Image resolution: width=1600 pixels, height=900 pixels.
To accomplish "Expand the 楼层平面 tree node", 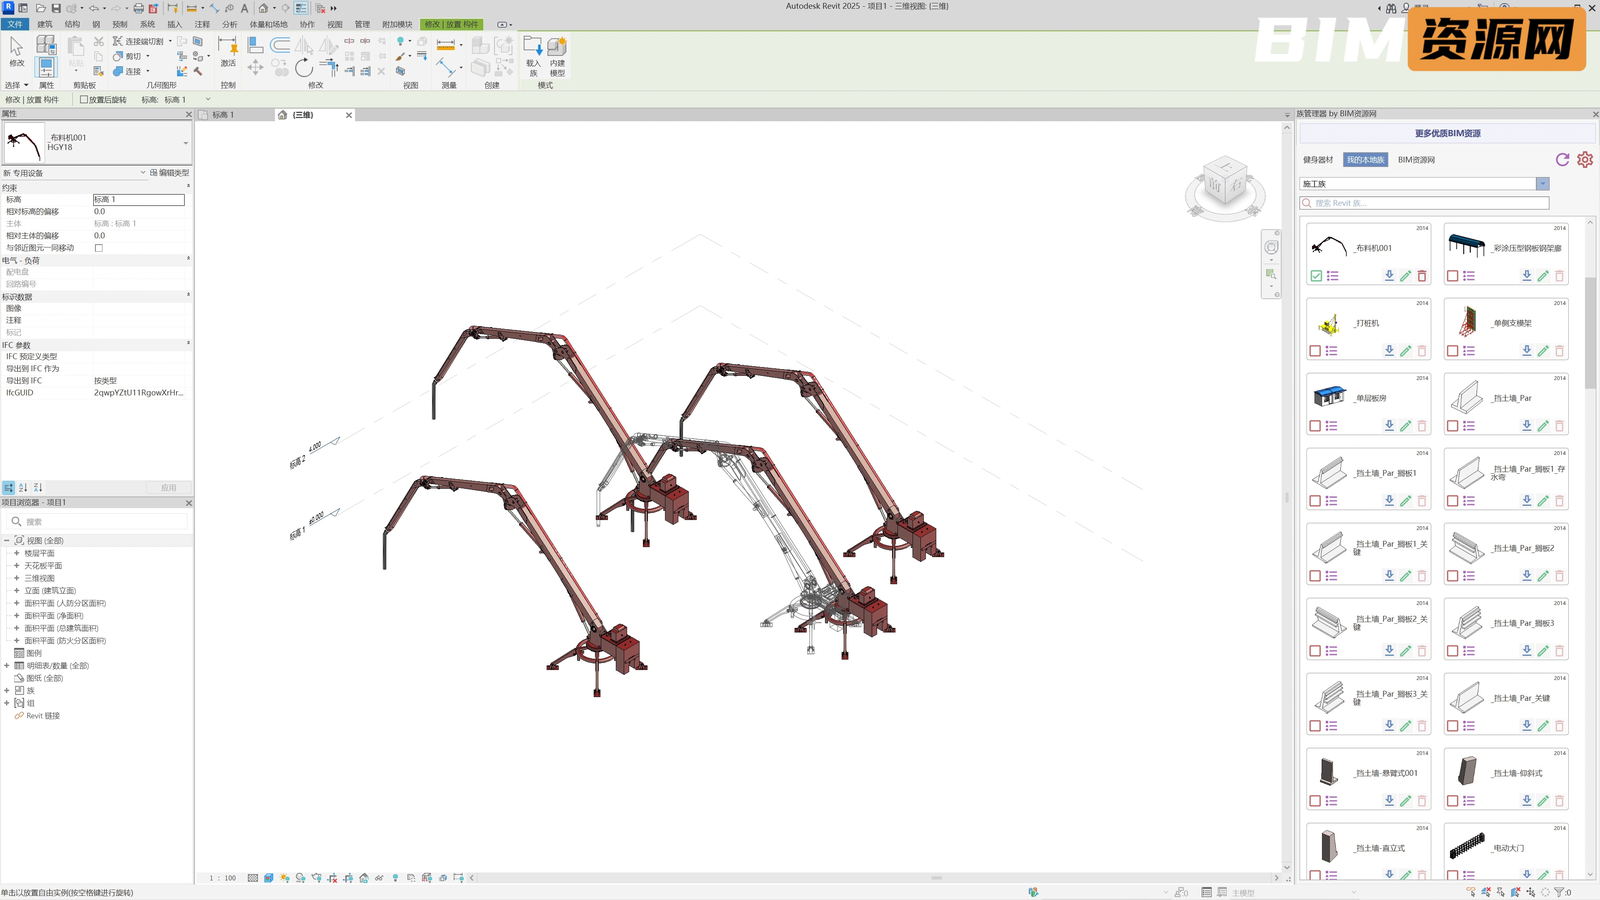I will [x=16, y=553].
